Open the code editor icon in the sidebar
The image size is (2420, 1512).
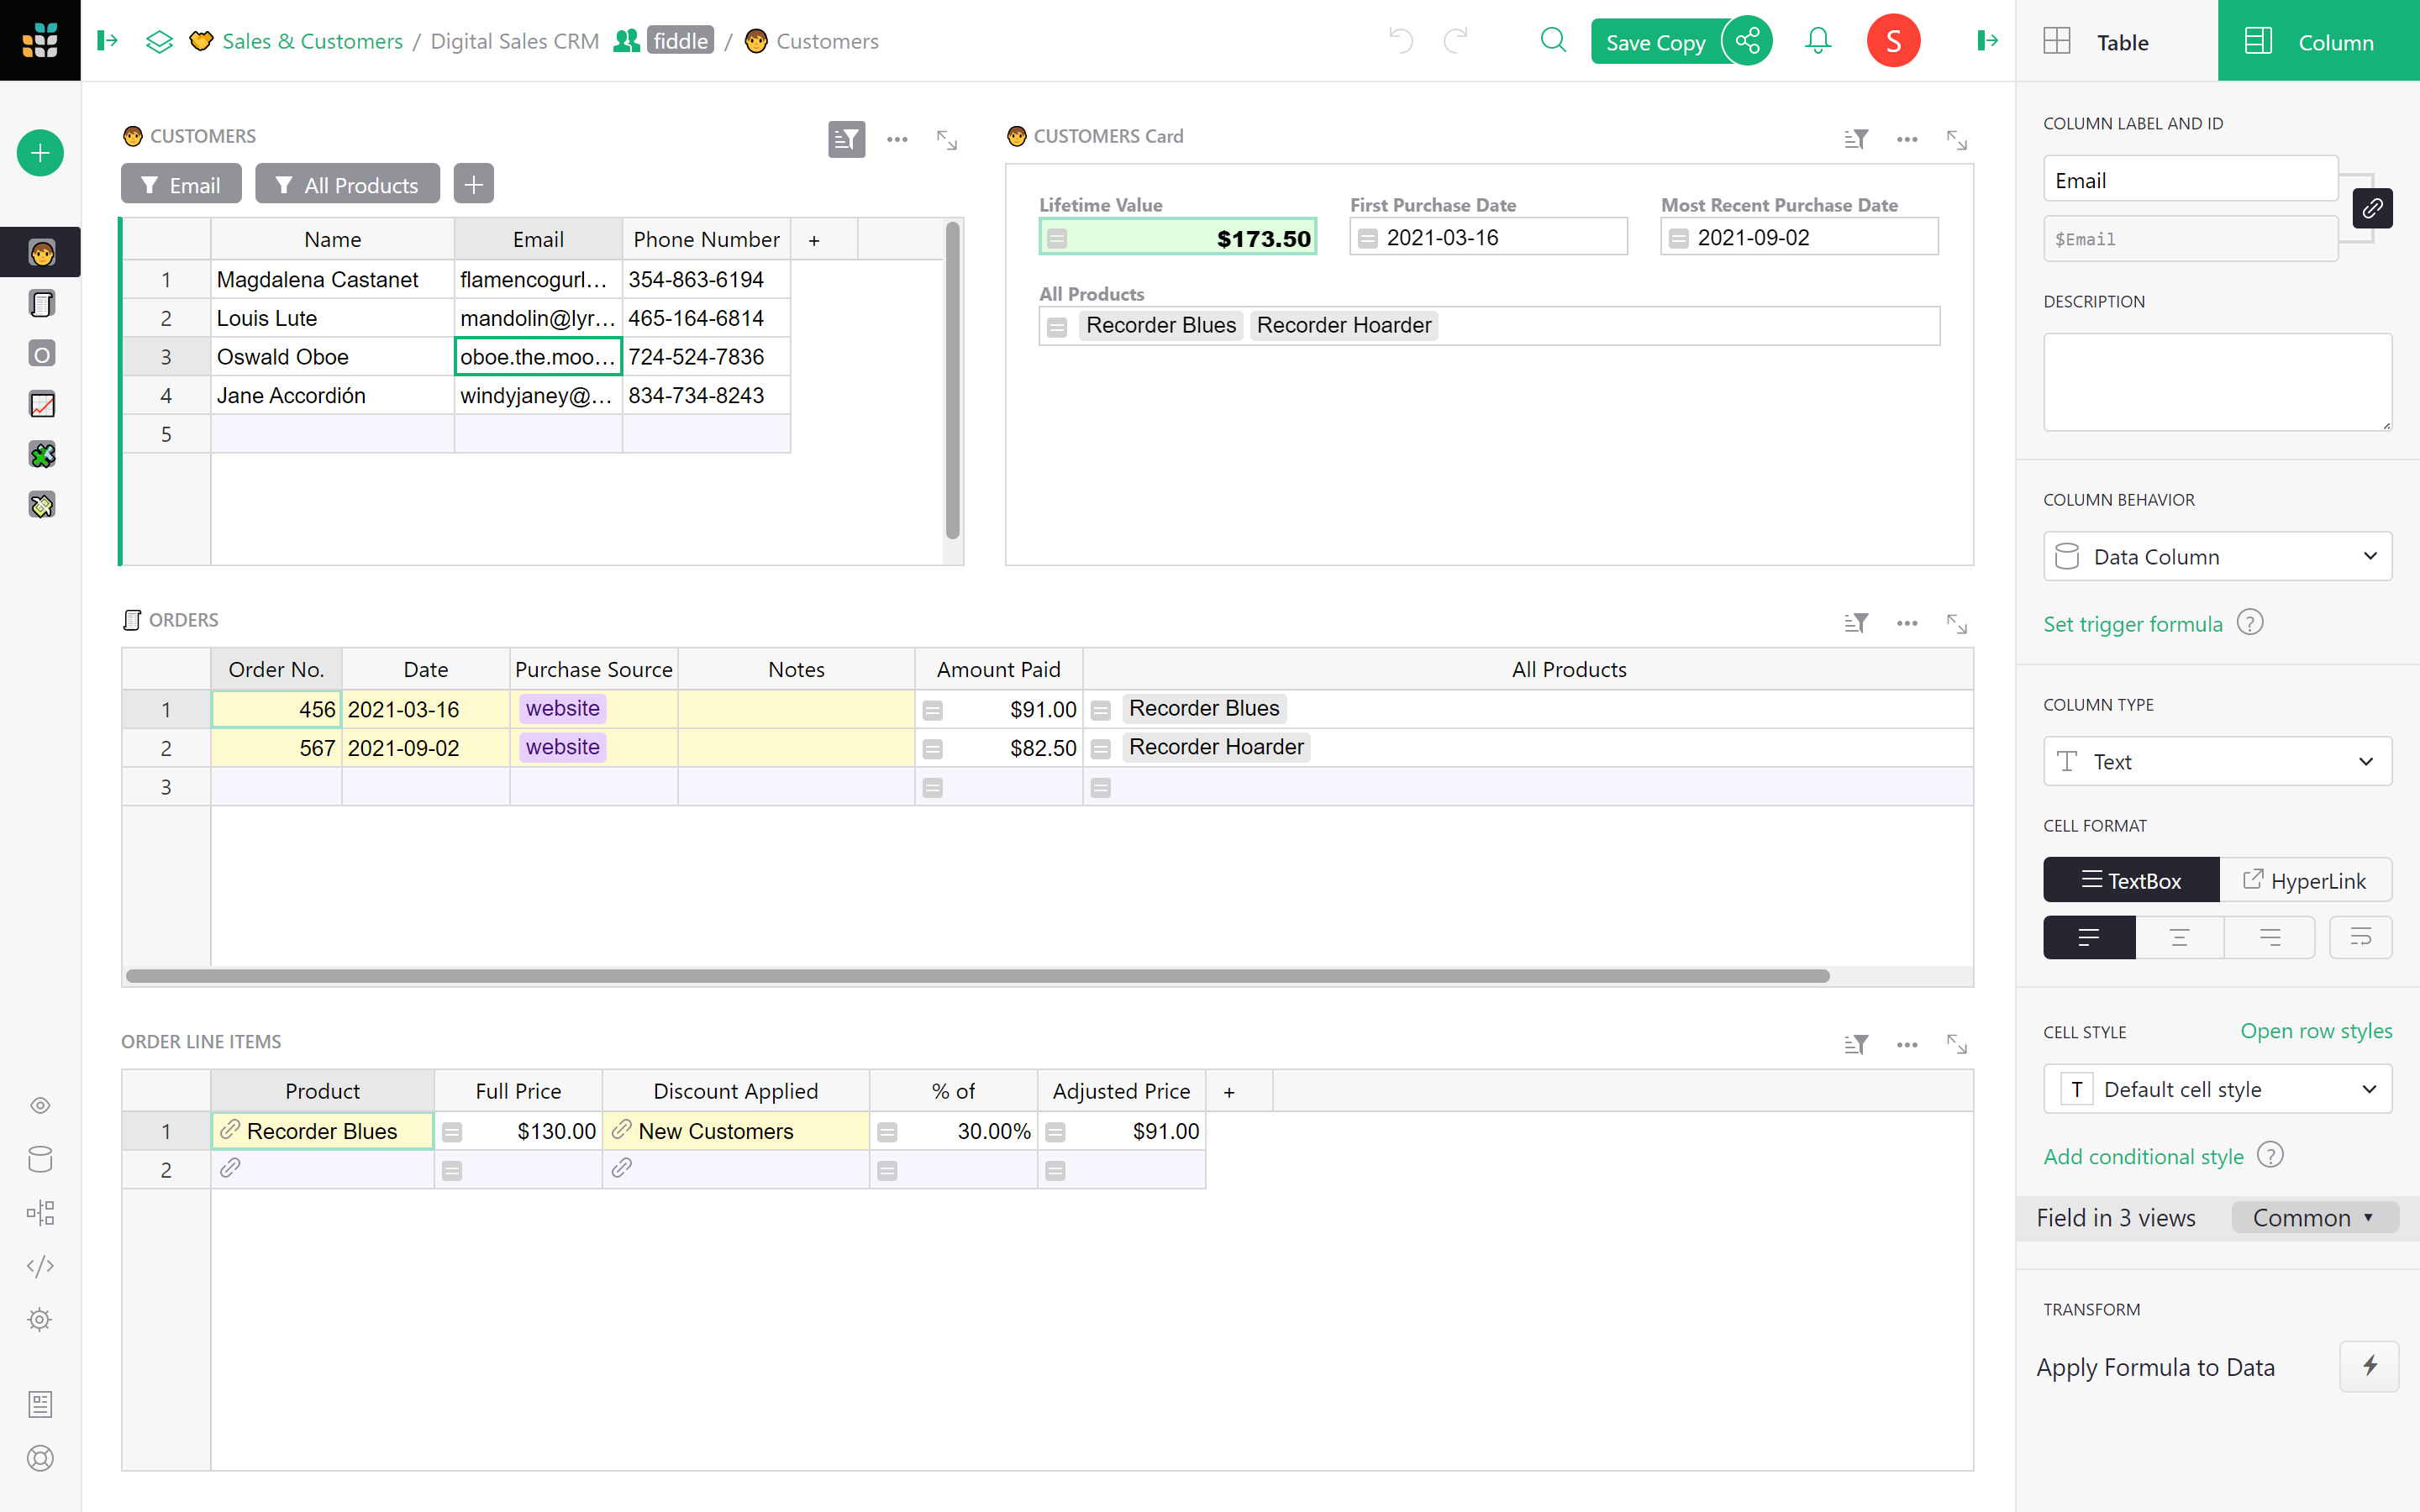(40, 1266)
